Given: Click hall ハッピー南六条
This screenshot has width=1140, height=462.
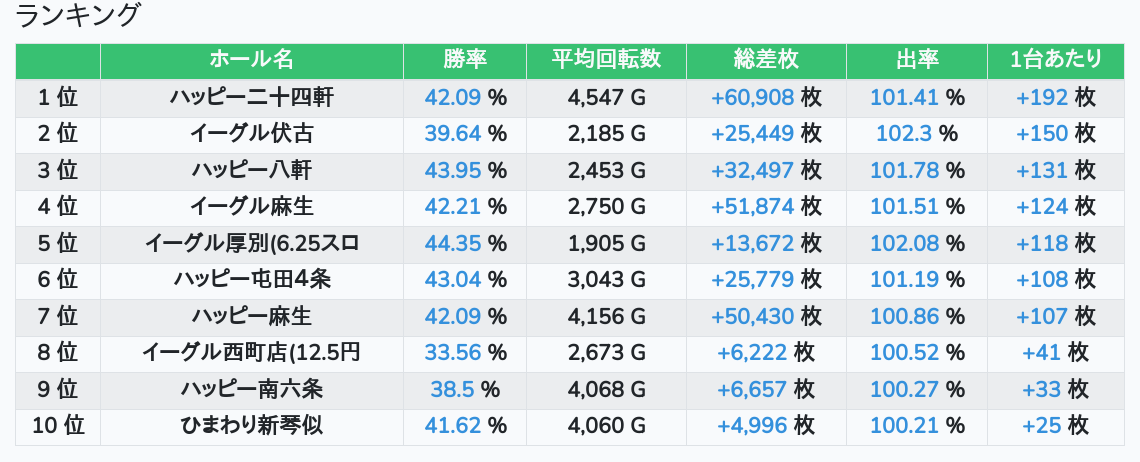Looking at the screenshot, I should click(251, 389).
